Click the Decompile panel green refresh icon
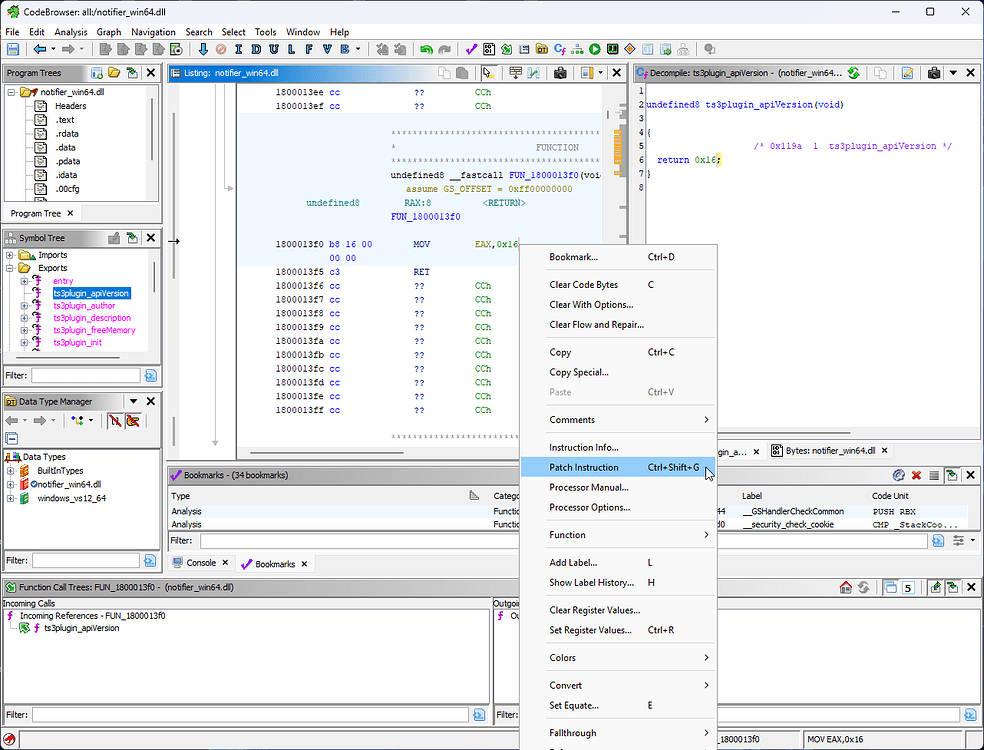 point(853,73)
